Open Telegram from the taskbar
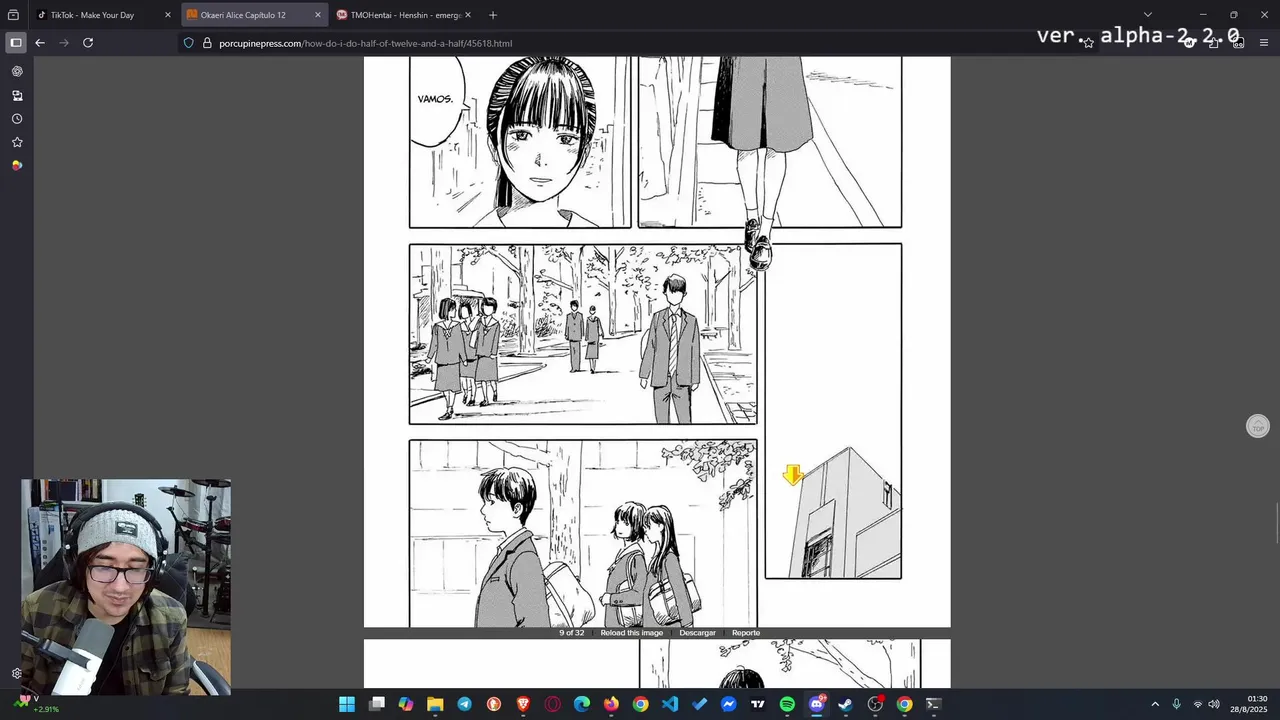Image resolution: width=1280 pixels, height=720 pixels. point(464,704)
